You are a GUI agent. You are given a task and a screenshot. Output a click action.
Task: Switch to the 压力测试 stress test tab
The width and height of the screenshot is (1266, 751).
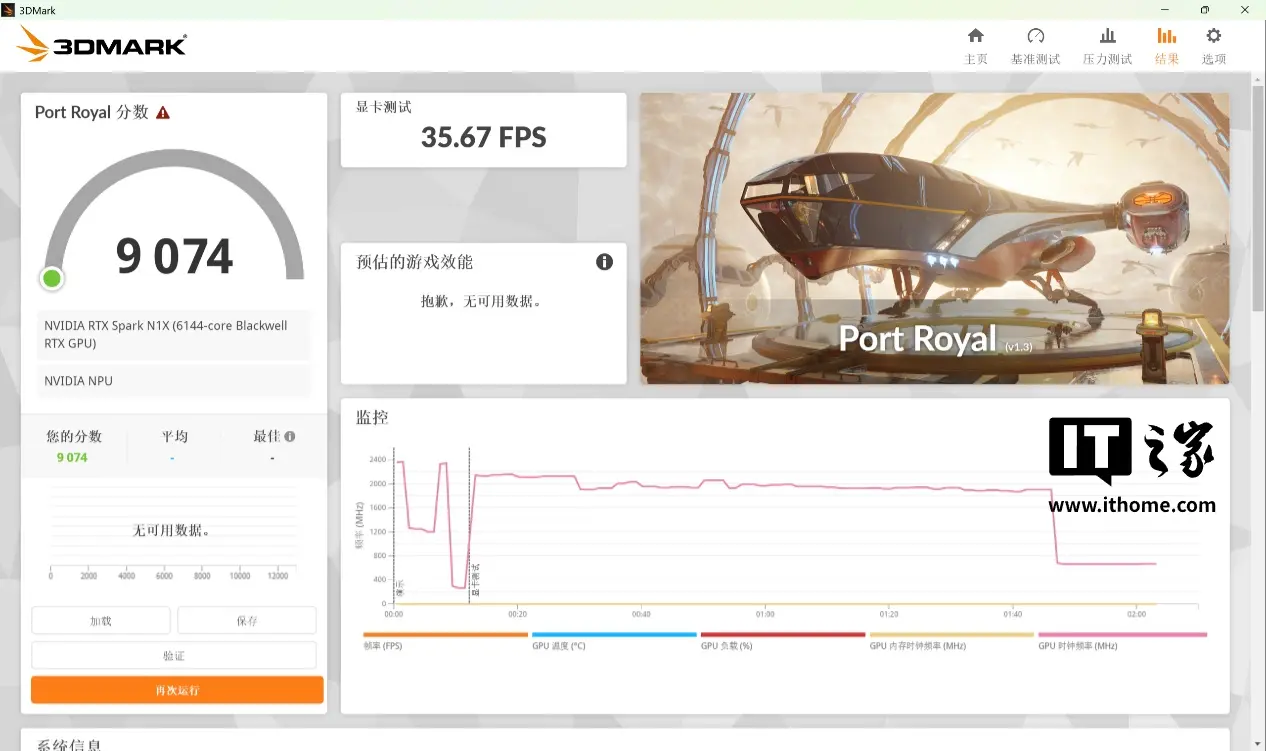click(x=1107, y=46)
